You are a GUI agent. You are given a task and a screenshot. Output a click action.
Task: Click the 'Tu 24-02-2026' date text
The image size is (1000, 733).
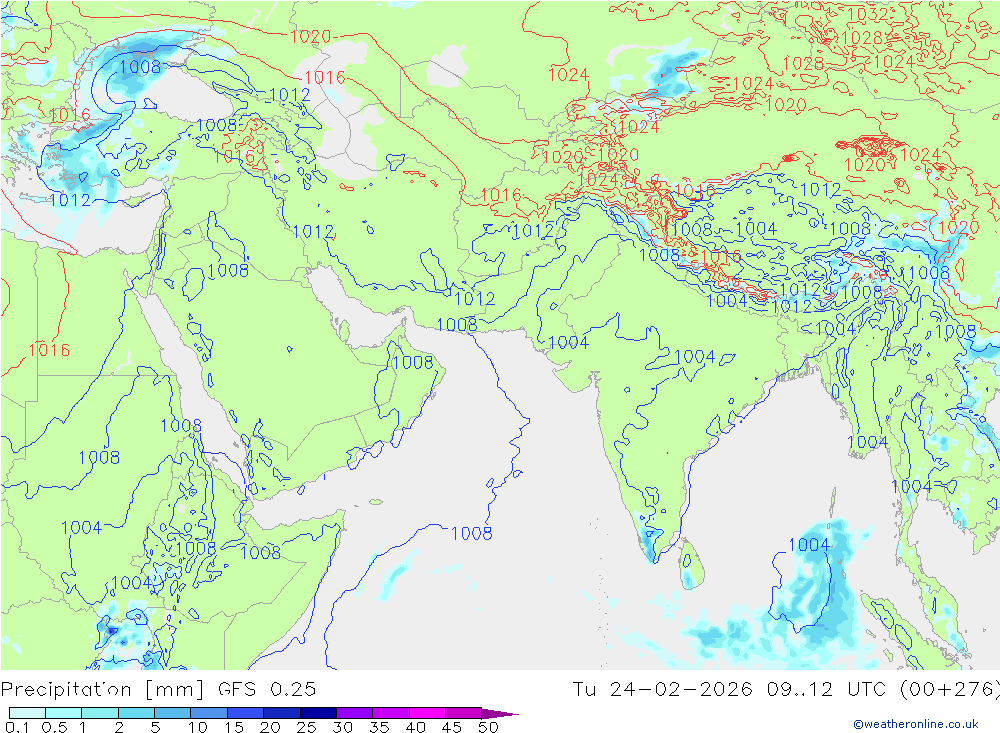click(x=663, y=689)
